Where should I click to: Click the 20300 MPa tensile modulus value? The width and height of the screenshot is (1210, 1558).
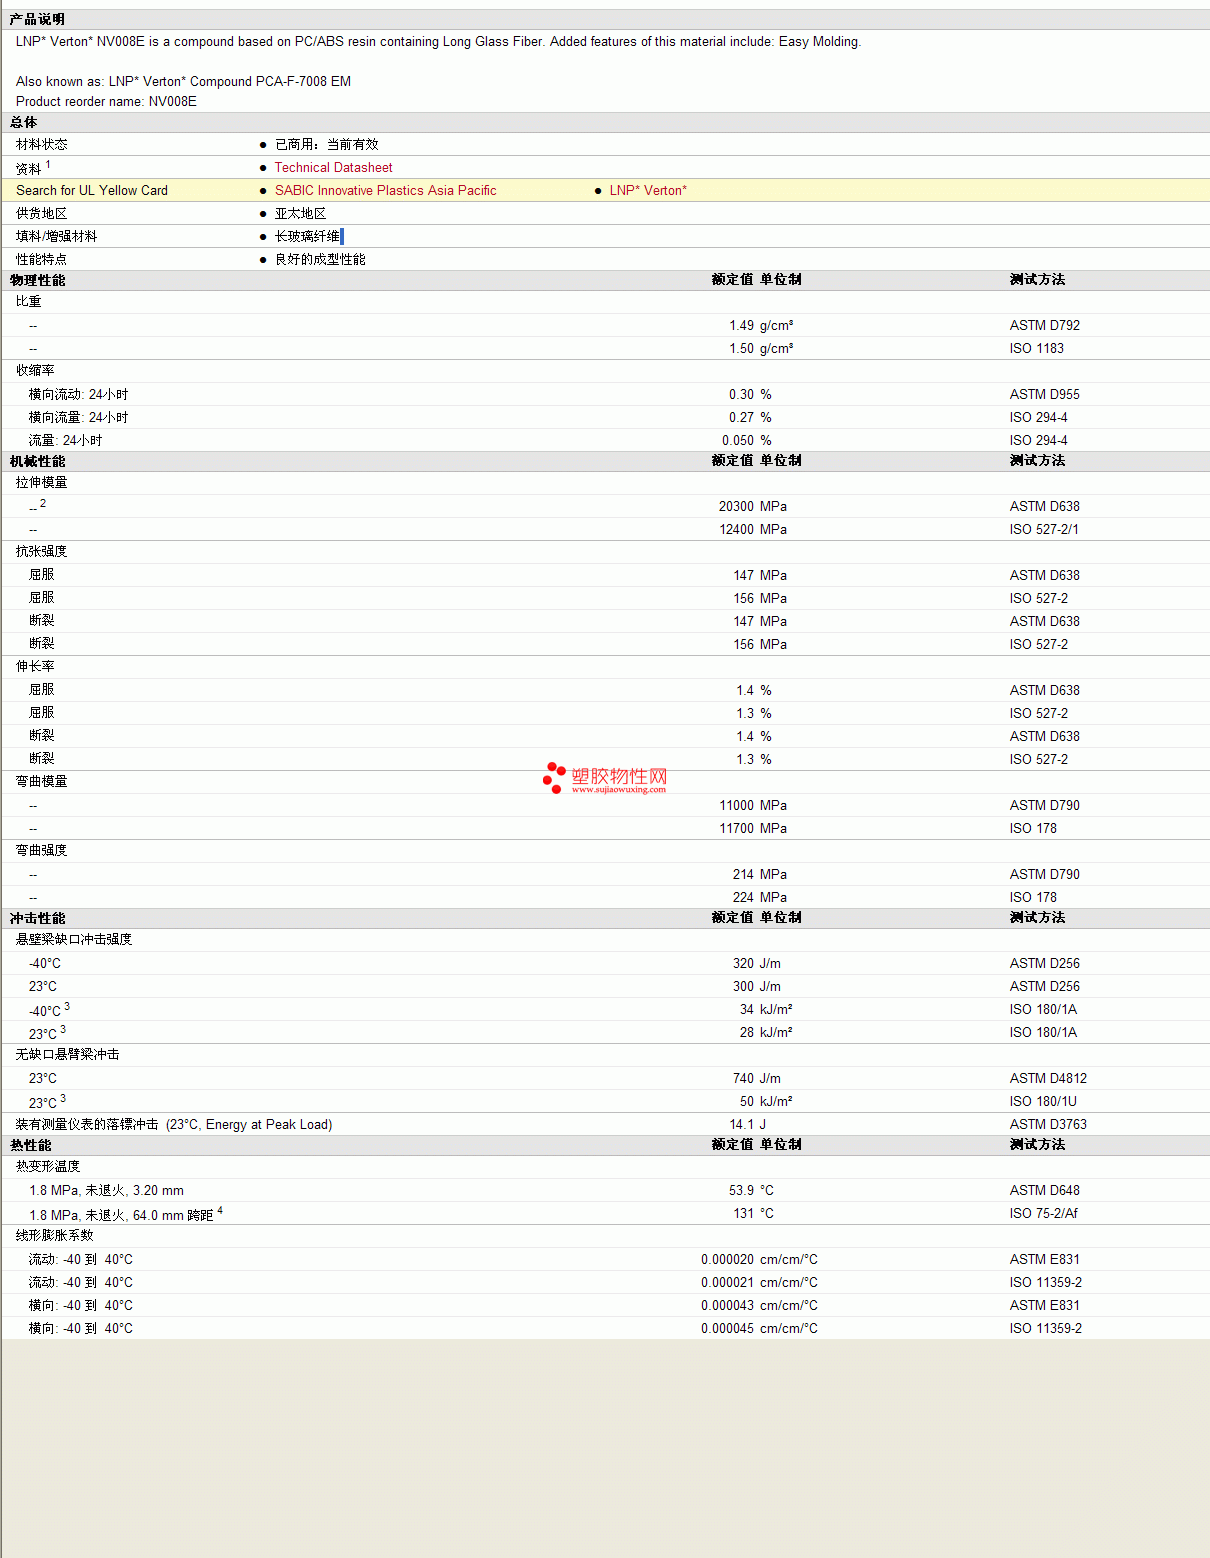pos(752,506)
